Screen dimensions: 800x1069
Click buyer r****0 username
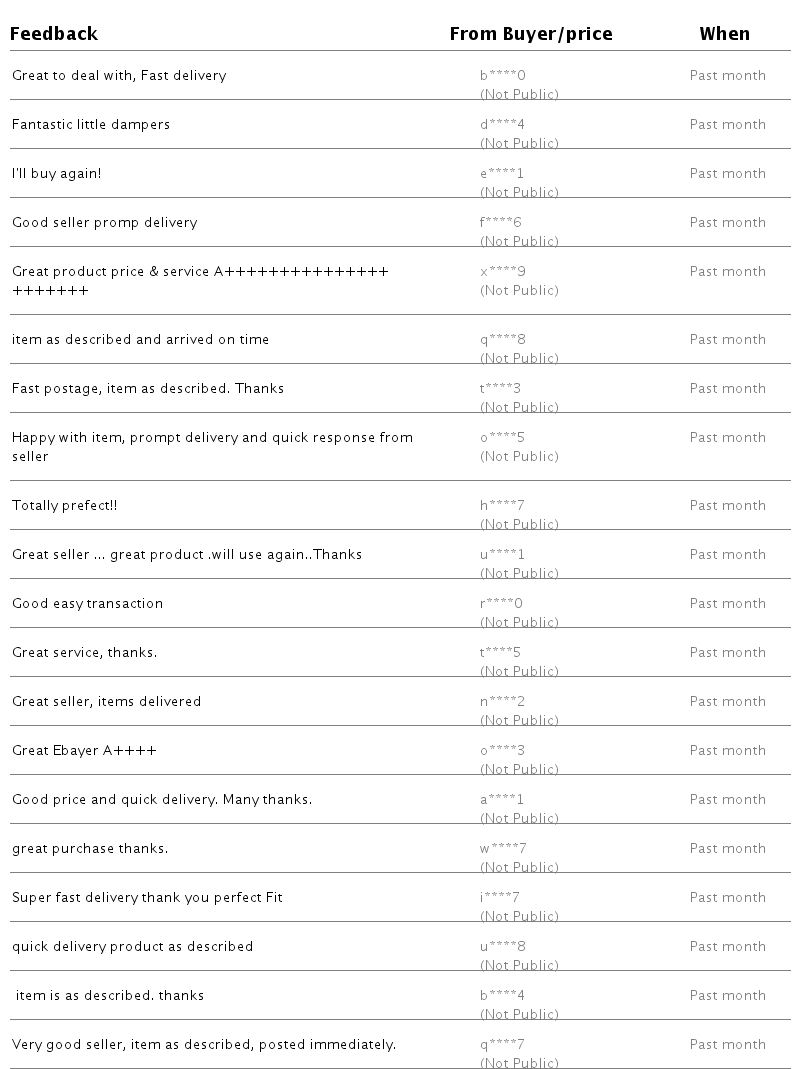point(501,603)
